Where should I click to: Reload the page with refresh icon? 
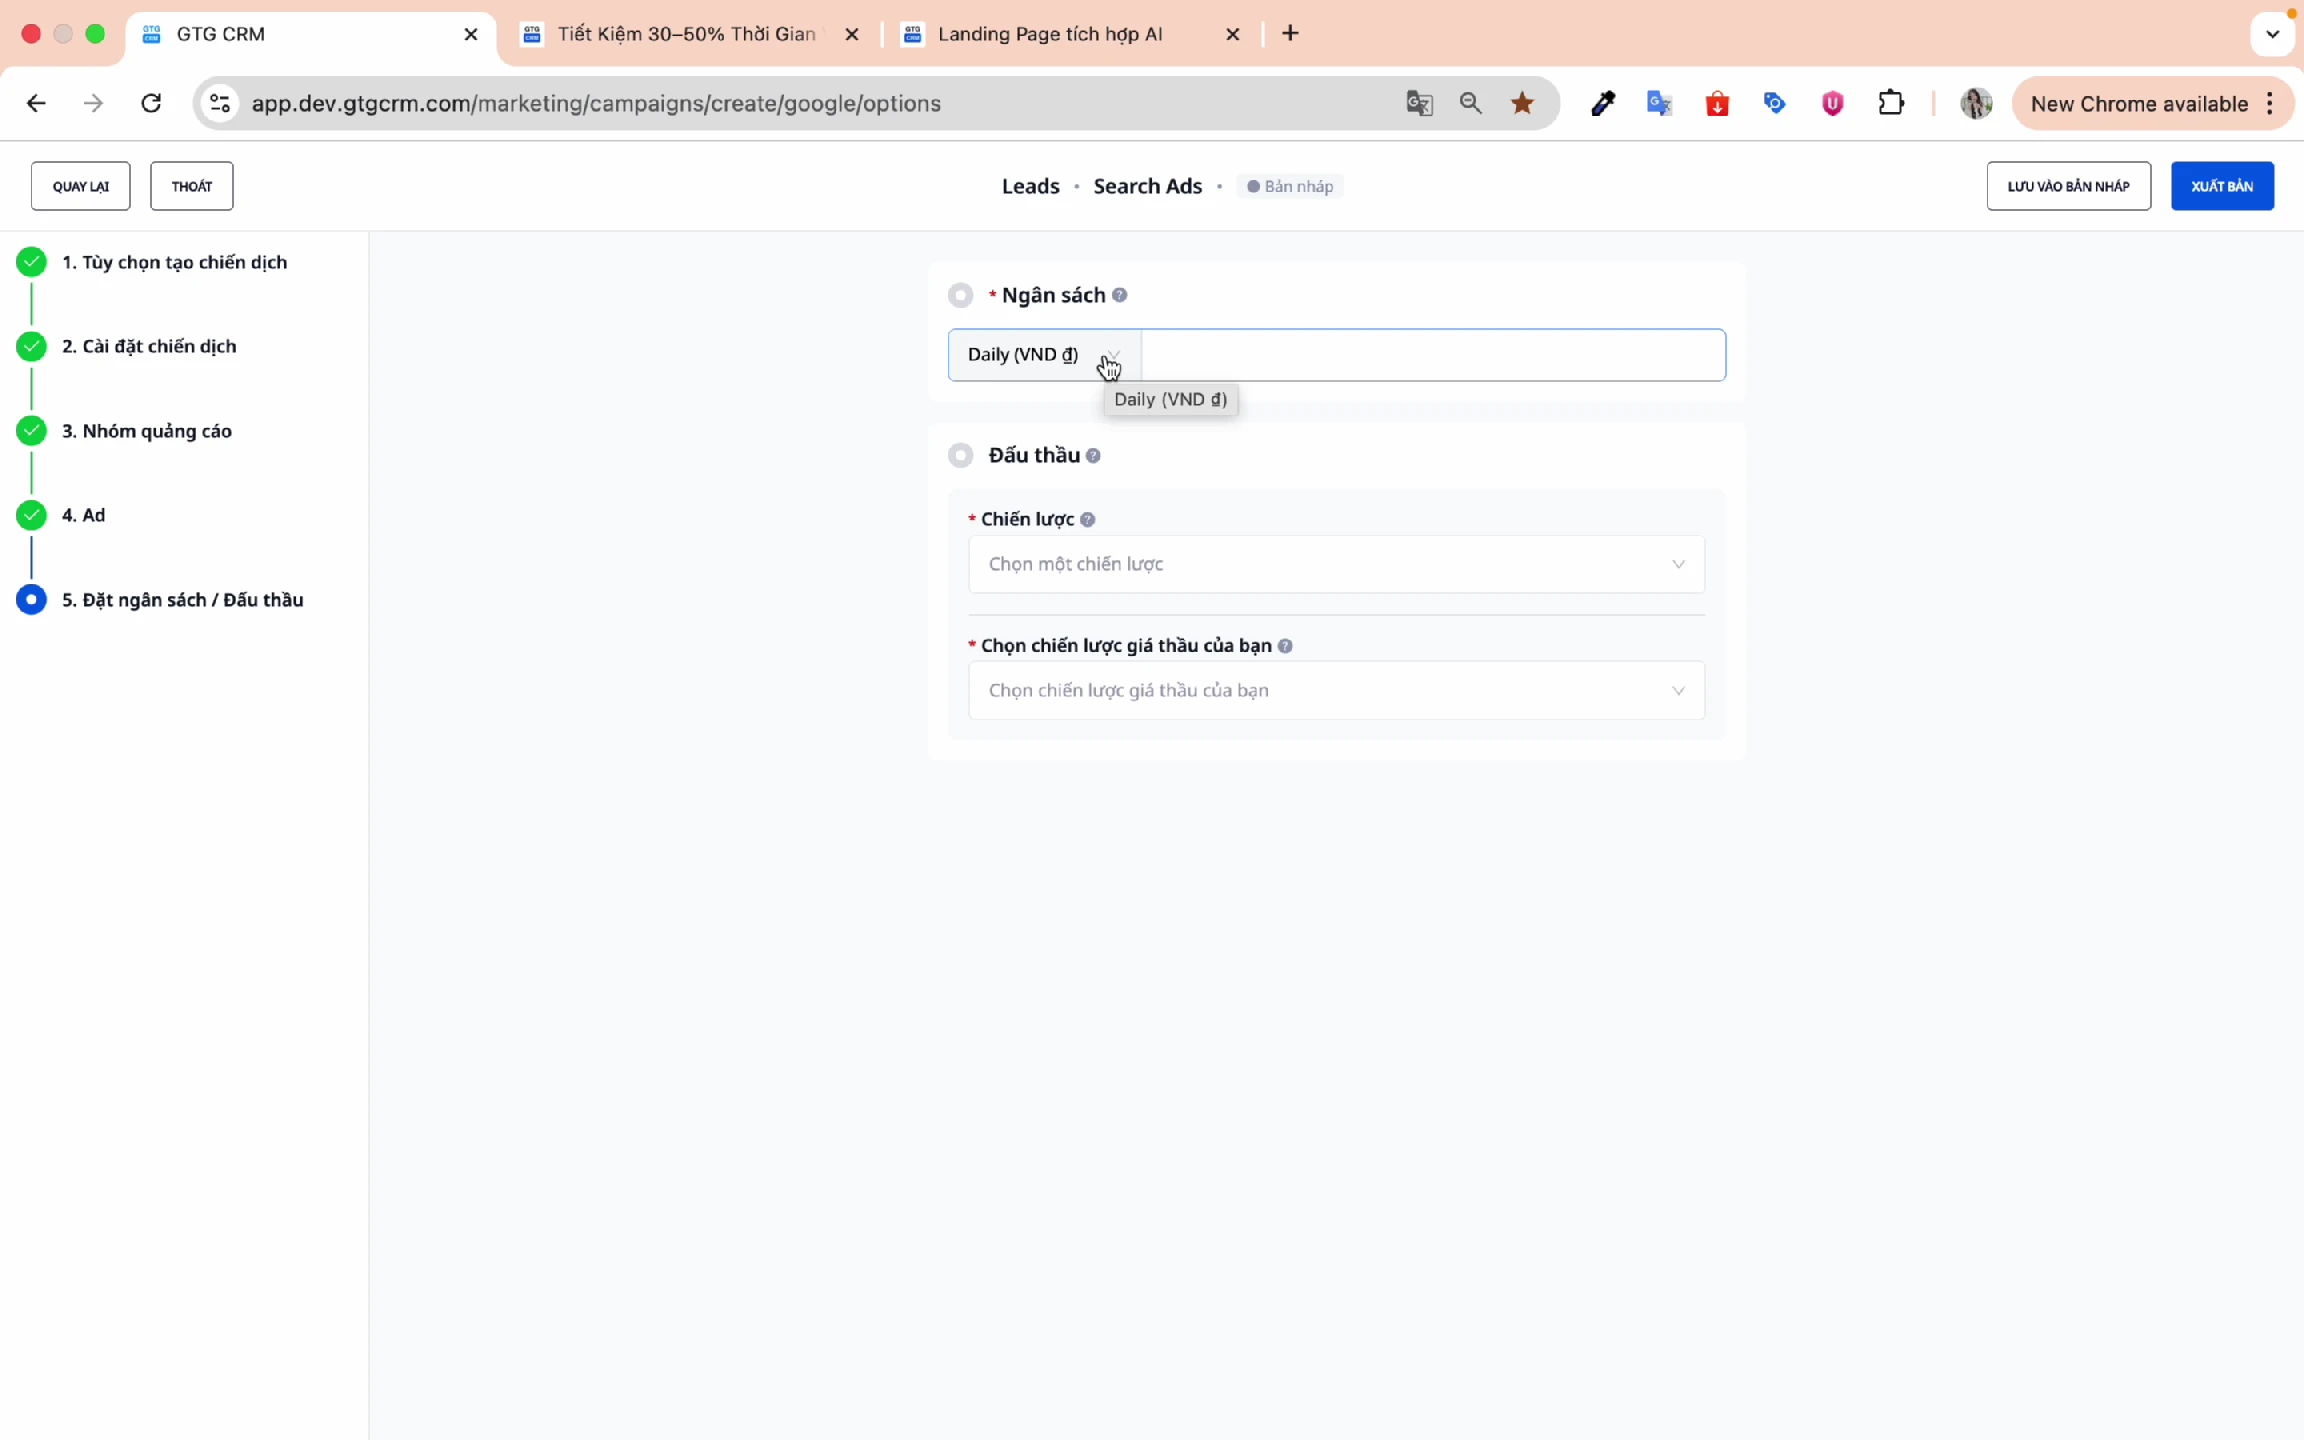151,103
